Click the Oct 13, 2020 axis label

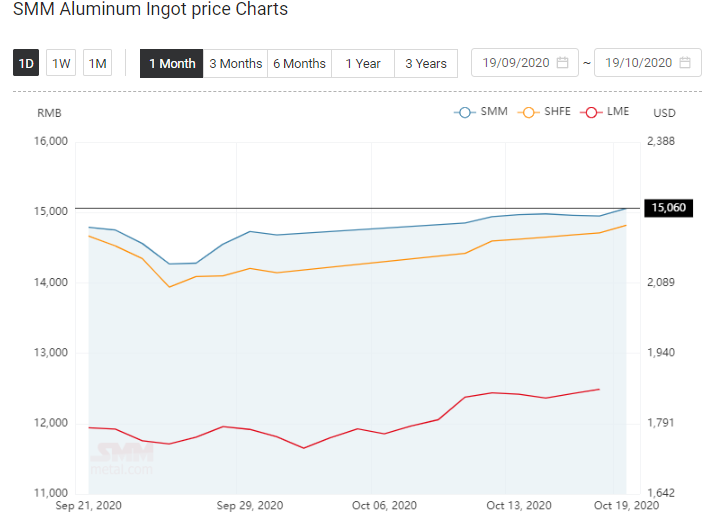tap(519, 505)
